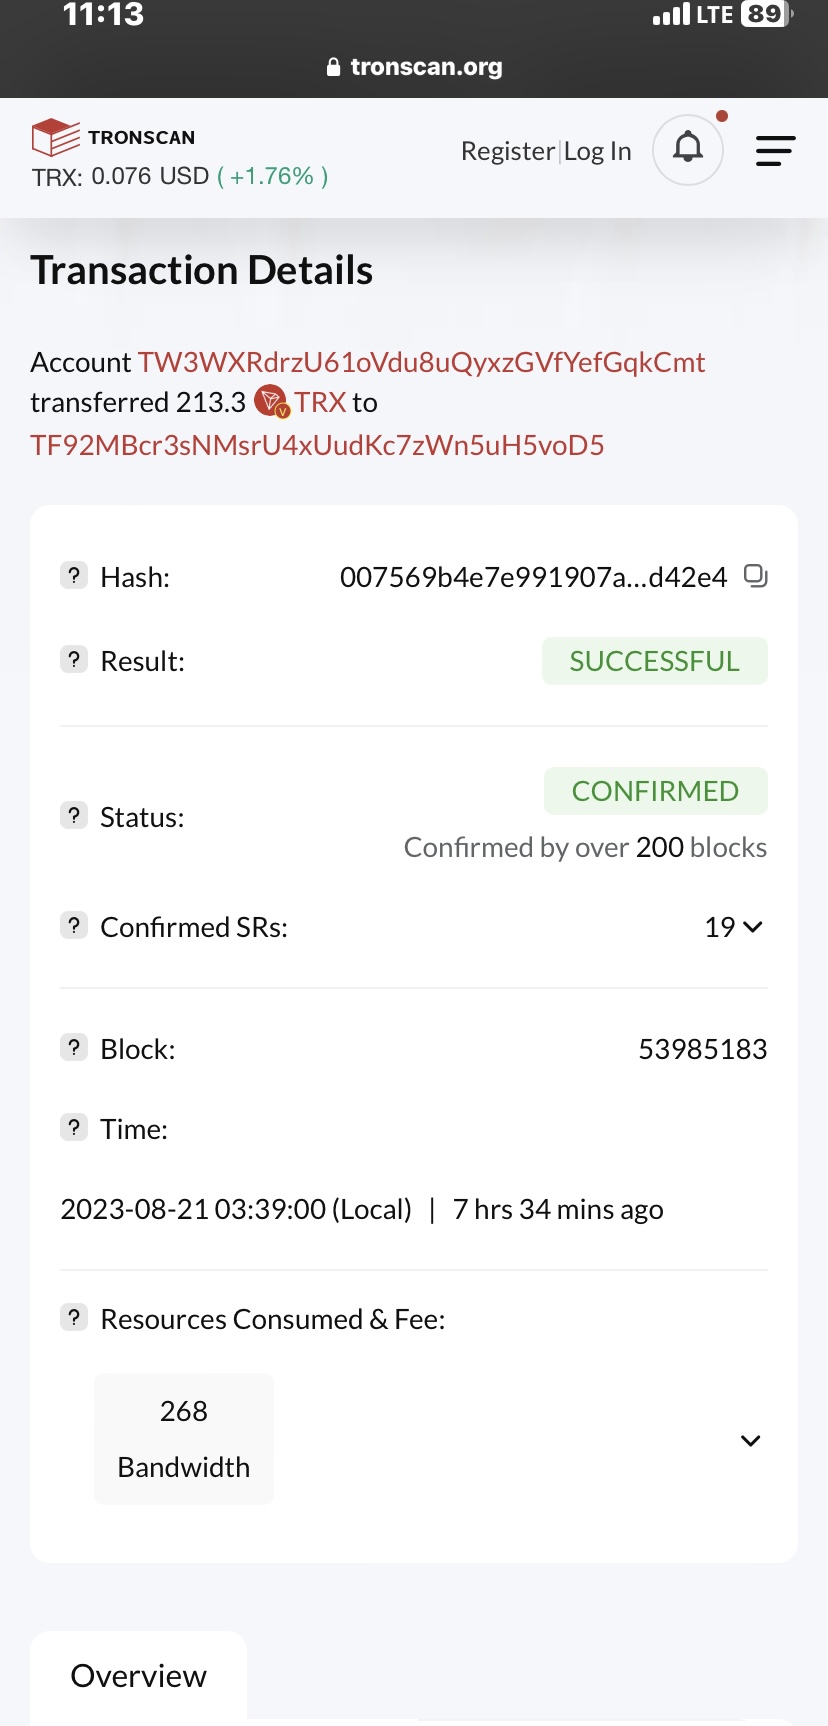Click help icon beside Resources Consumed & Fee

coord(74,1318)
